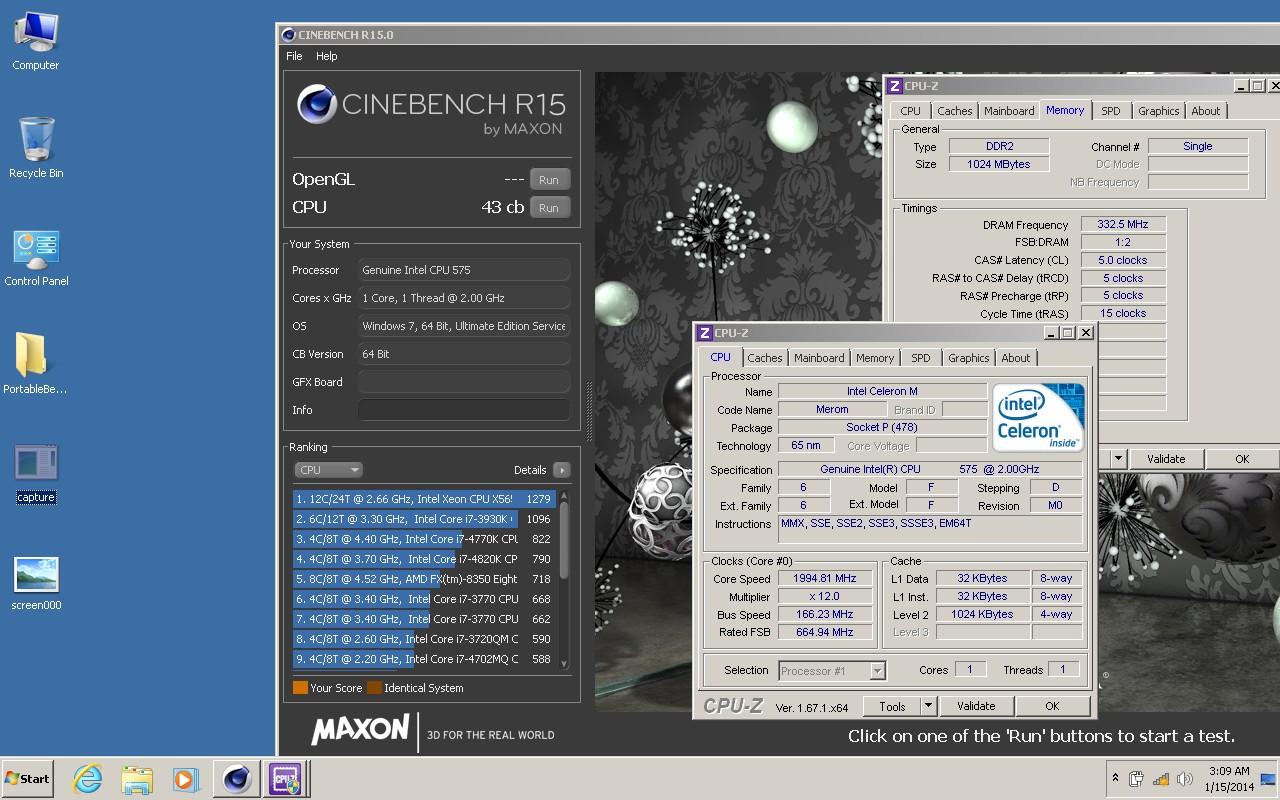
Task: Open Mainboard tab in front CPU-Z window
Action: [819, 358]
